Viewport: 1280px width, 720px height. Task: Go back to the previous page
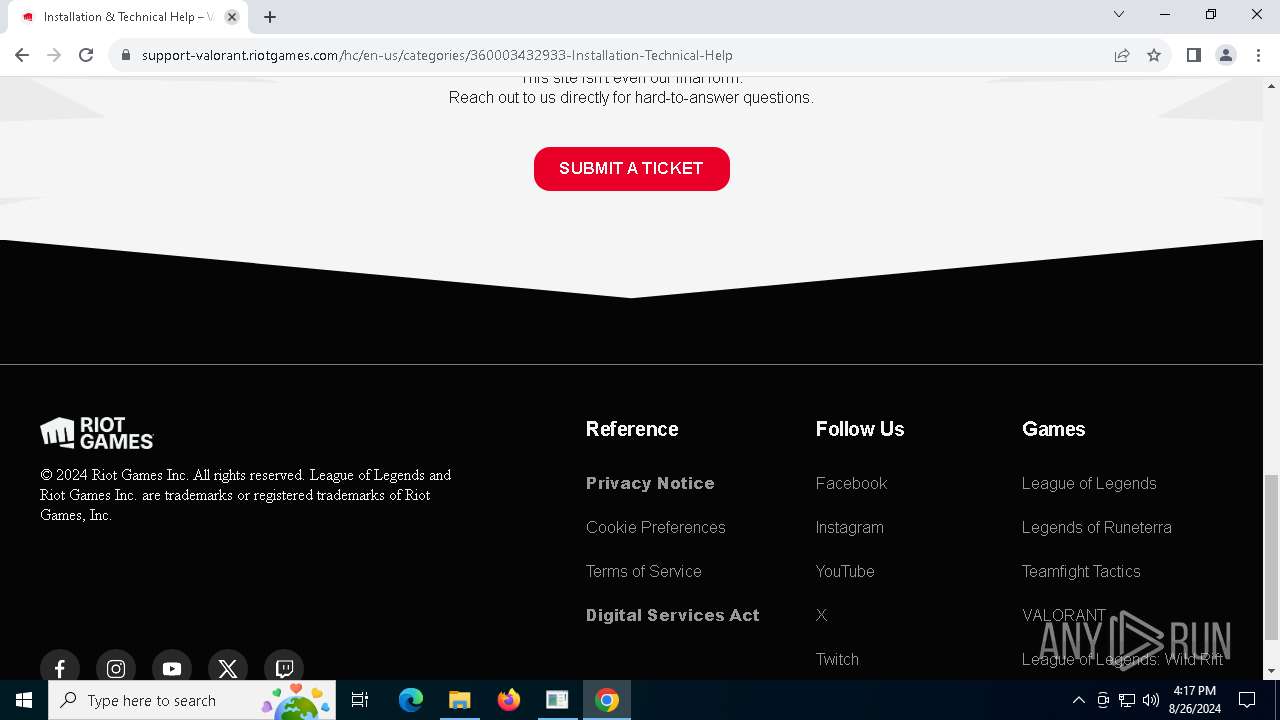pyautogui.click(x=22, y=55)
